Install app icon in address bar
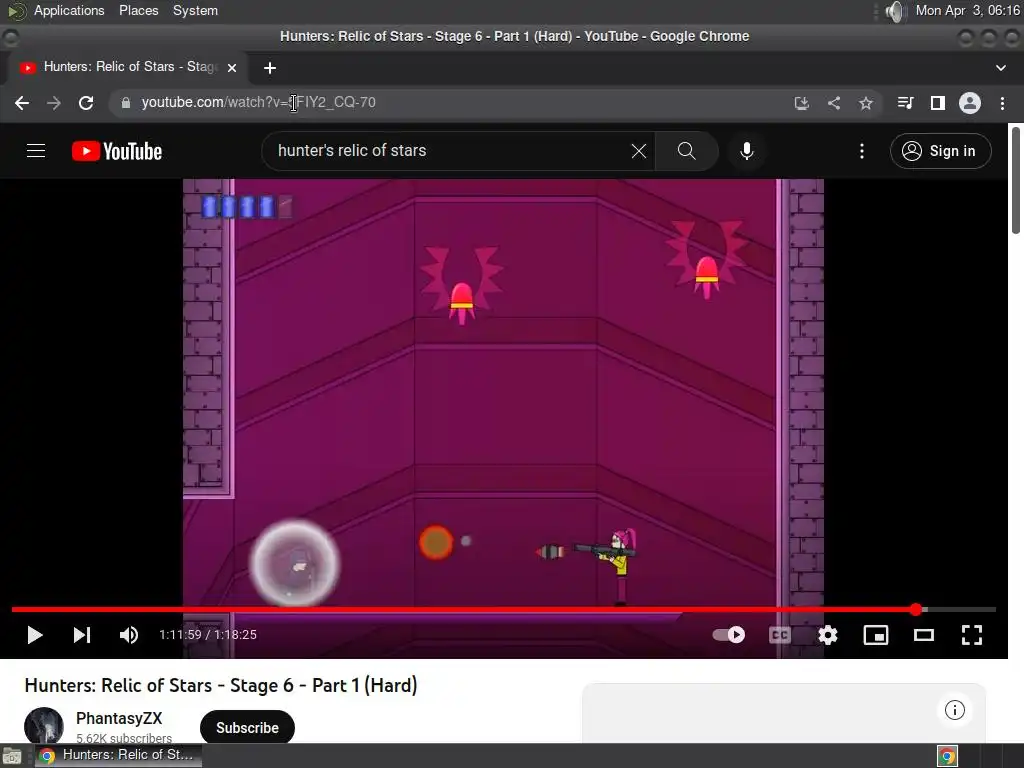This screenshot has width=1024, height=768. click(x=802, y=103)
